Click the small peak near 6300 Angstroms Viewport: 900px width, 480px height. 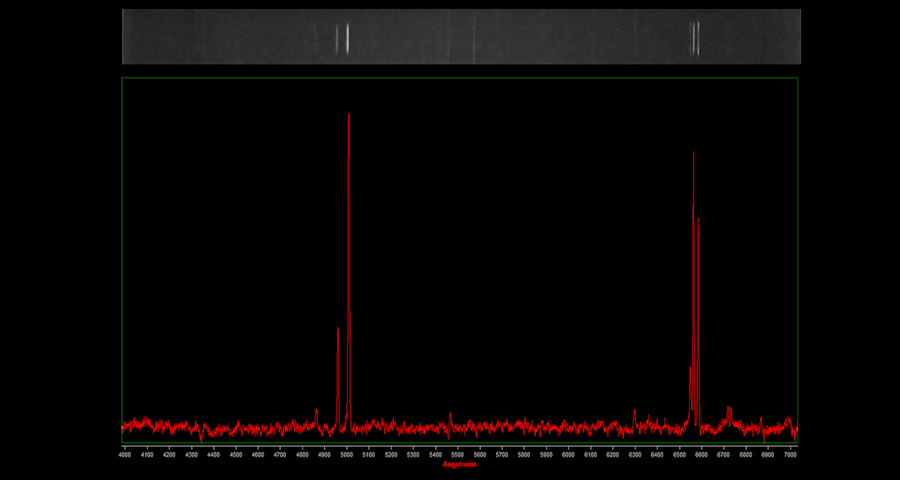pyautogui.click(x=634, y=412)
